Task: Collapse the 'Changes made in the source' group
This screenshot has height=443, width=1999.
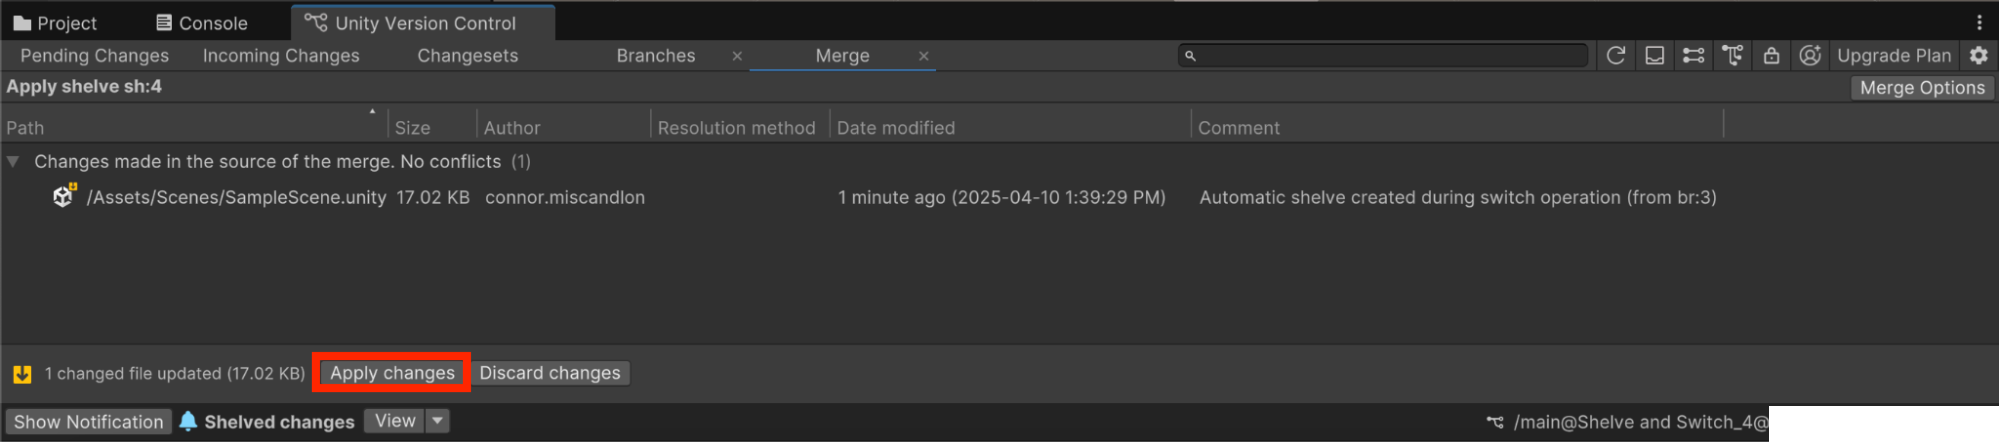Action: [13, 161]
